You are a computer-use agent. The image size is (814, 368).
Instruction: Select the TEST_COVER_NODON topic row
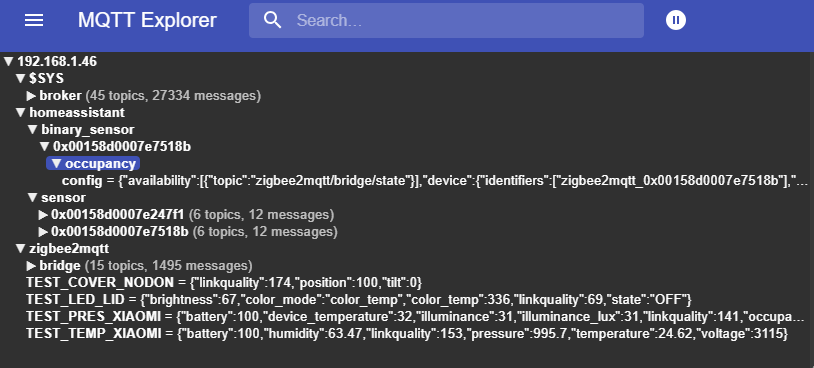pos(224,283)
